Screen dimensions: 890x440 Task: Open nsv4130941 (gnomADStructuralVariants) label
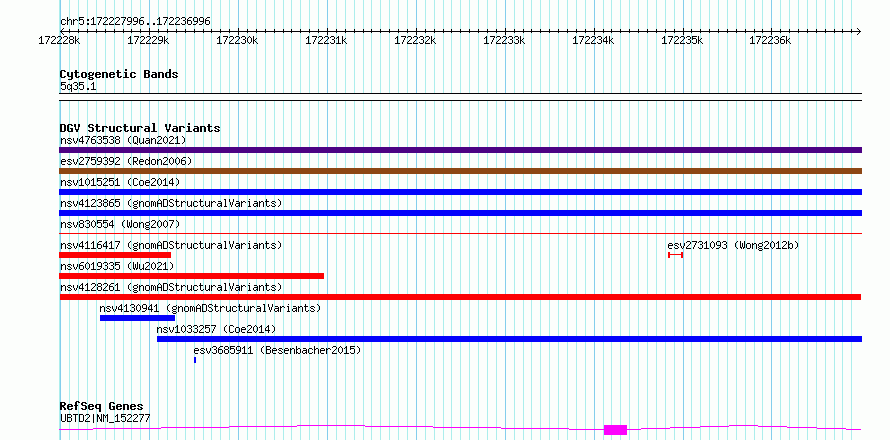click(211, 308)
